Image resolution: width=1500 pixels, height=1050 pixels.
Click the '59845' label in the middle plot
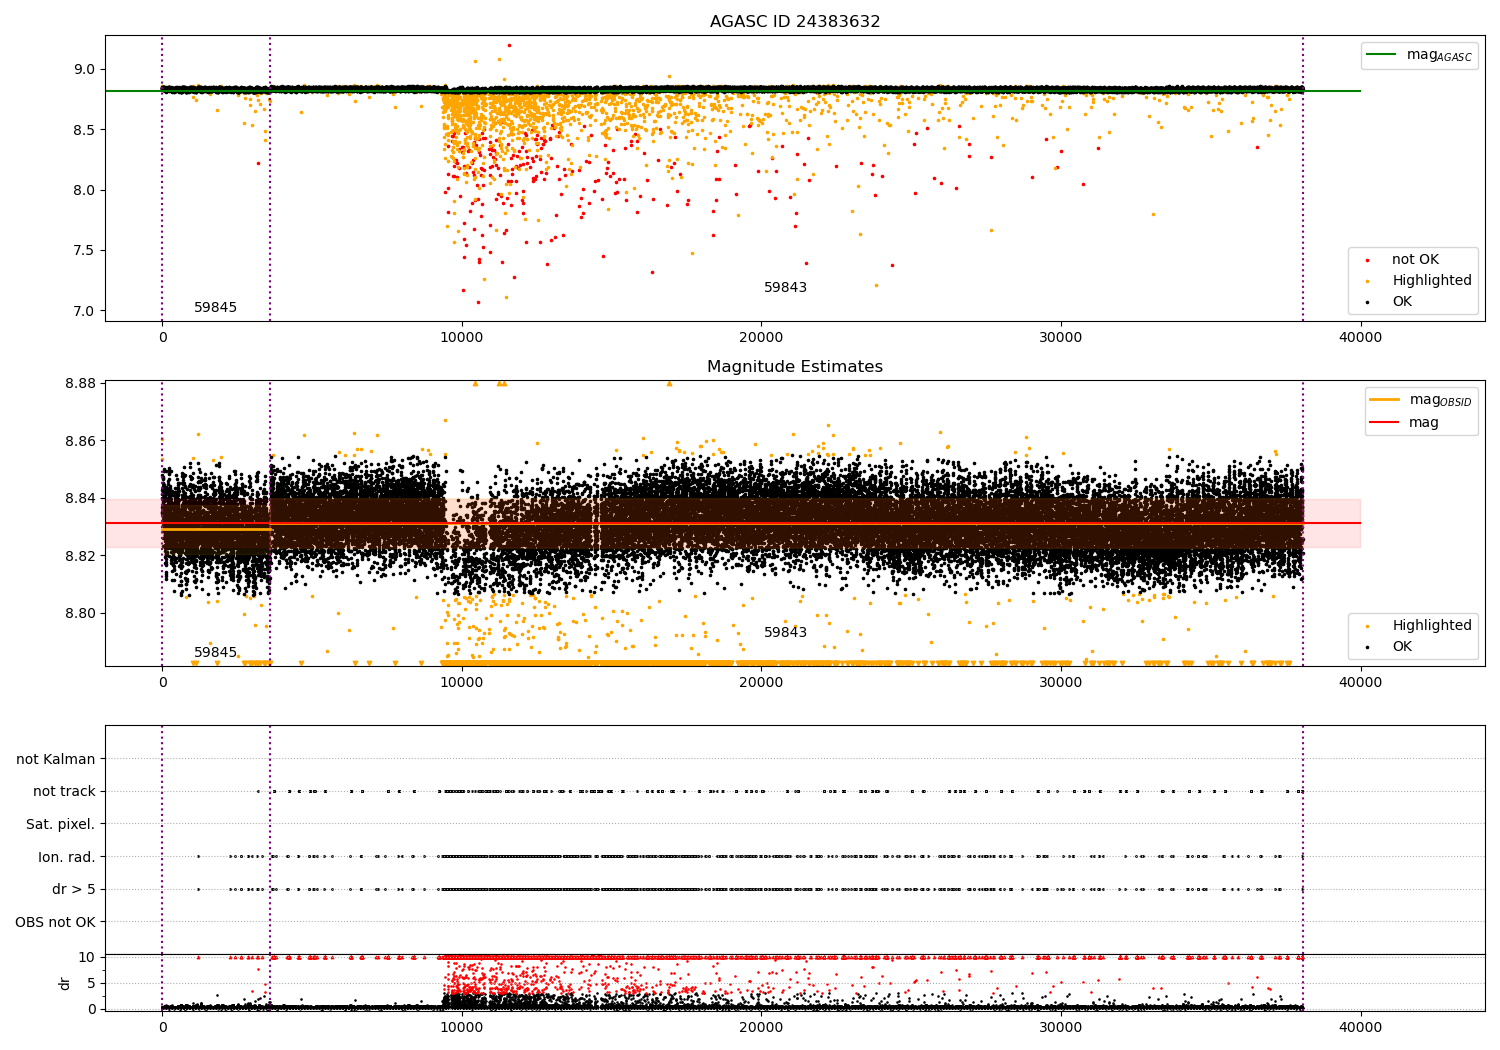(215, 653)
